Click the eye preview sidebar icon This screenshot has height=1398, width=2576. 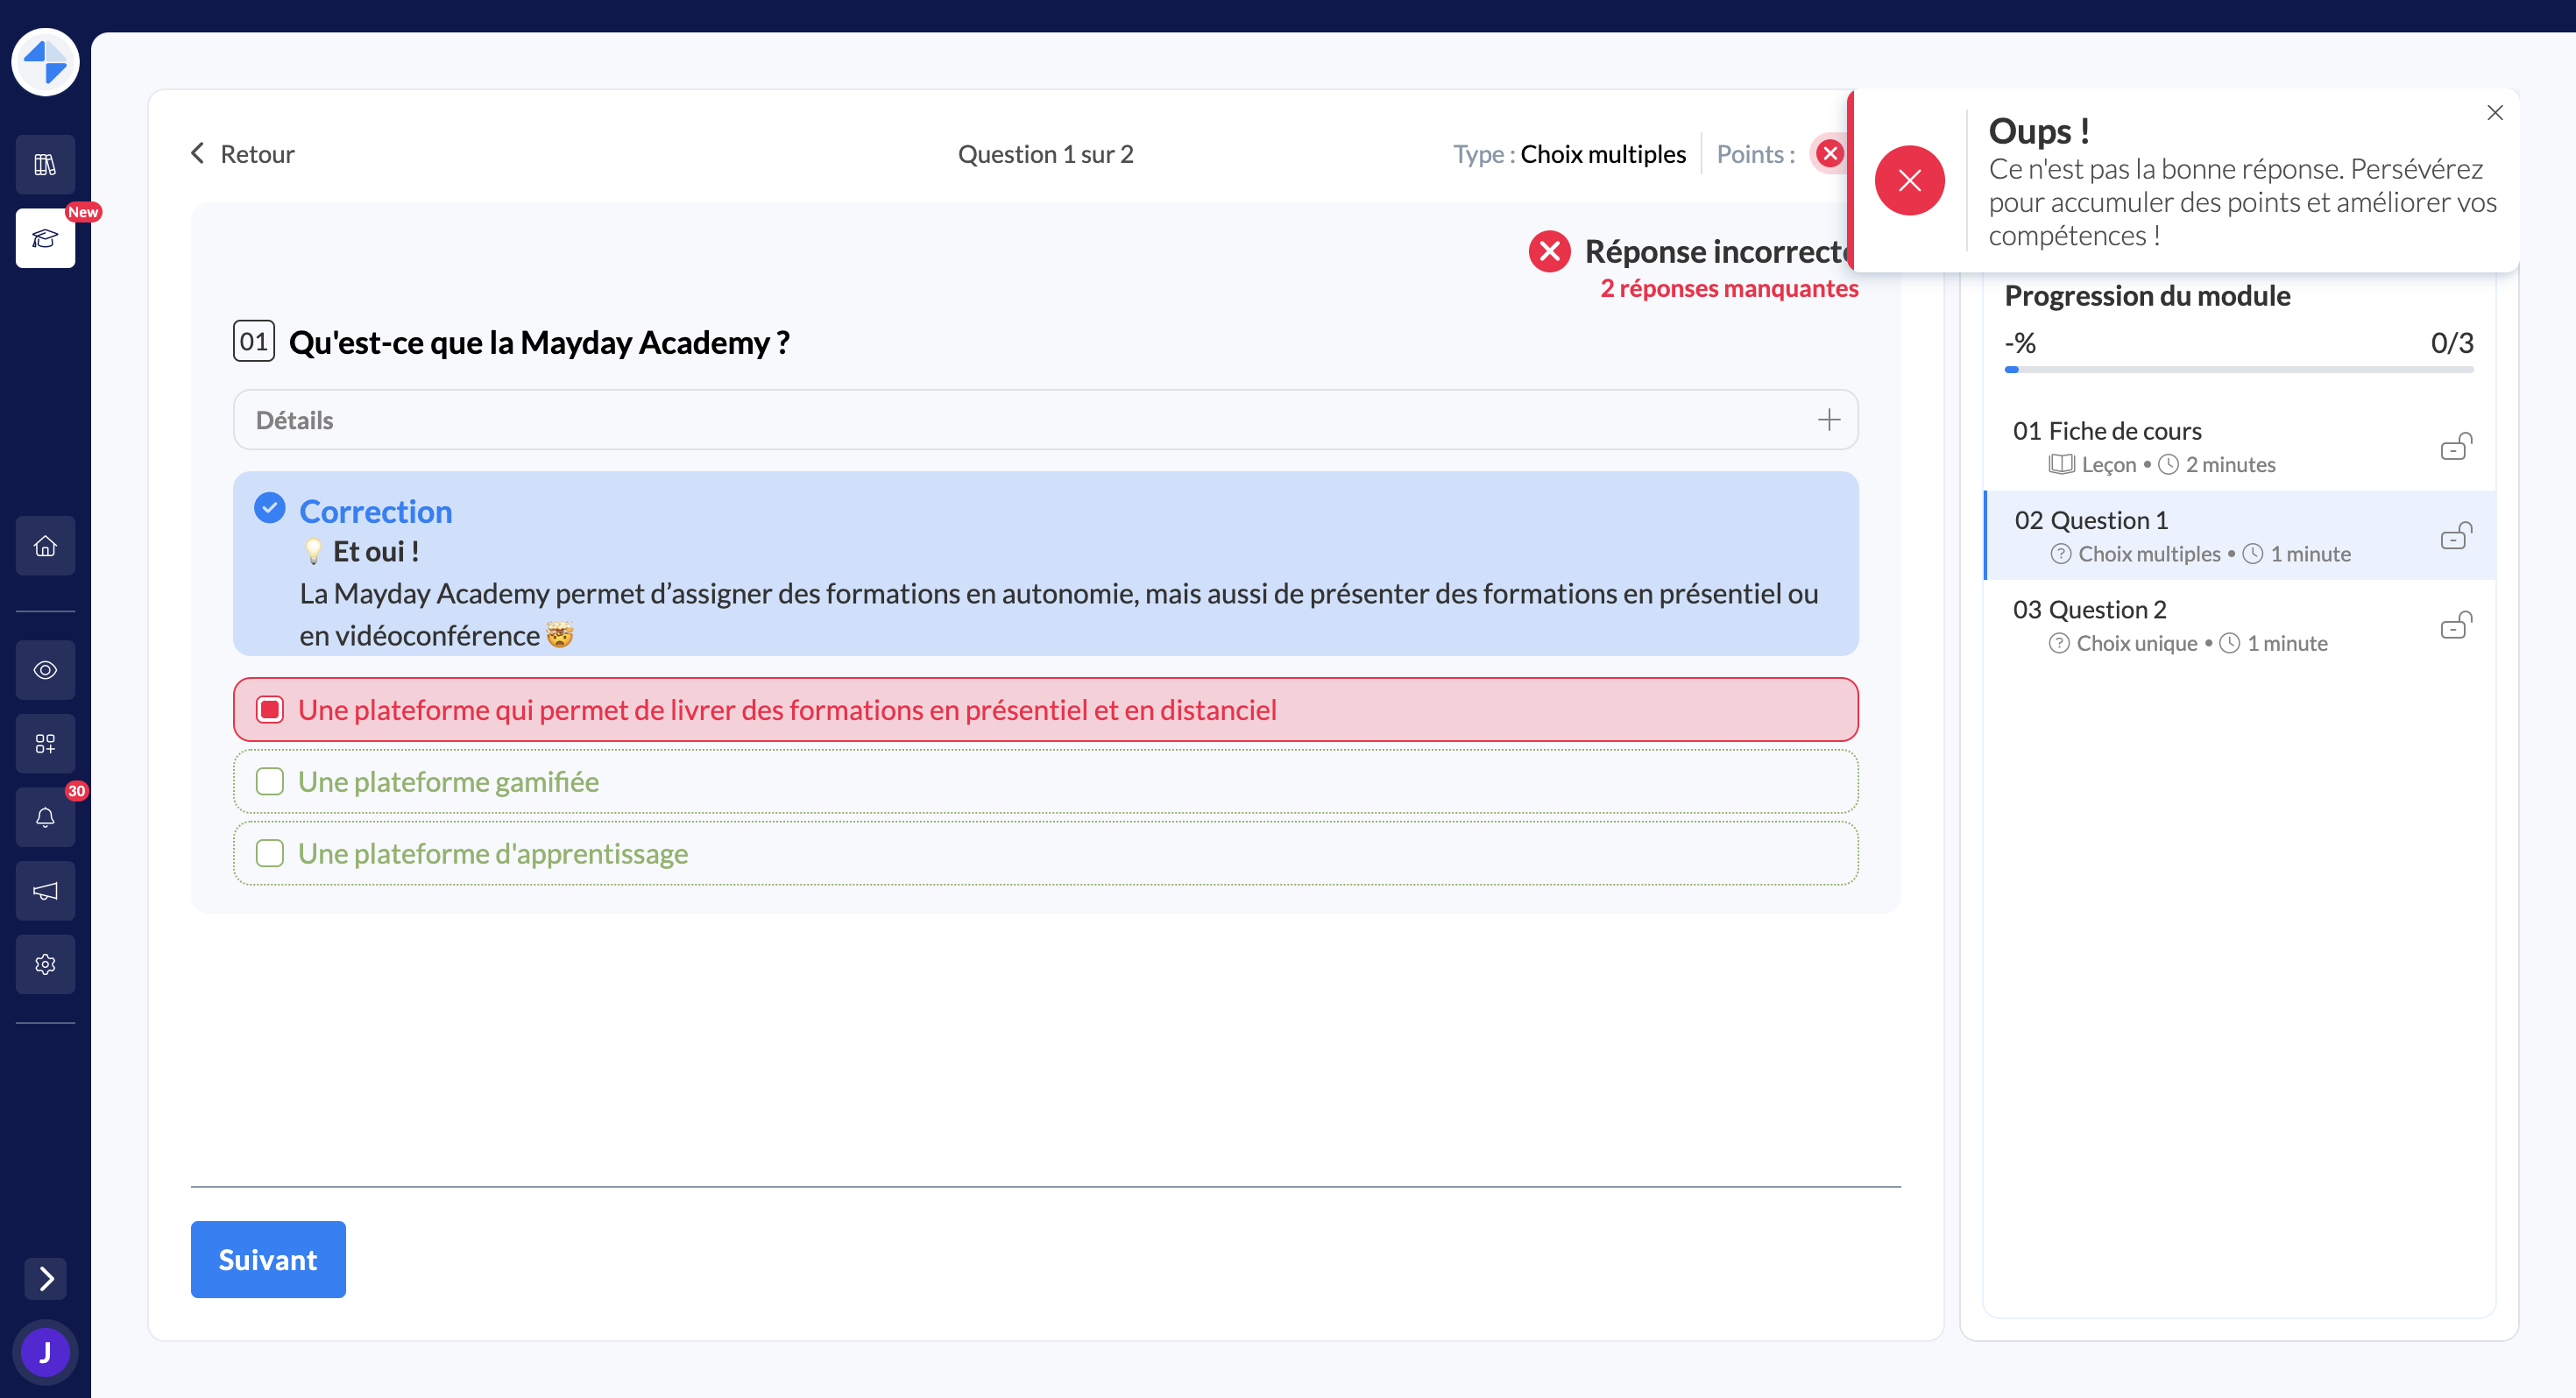pos(45,670)
